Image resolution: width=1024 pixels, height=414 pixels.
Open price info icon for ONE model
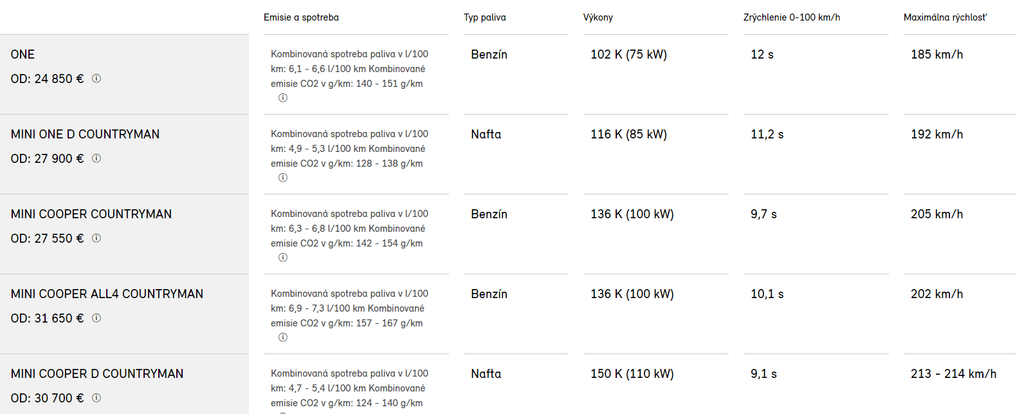(97, 78)
